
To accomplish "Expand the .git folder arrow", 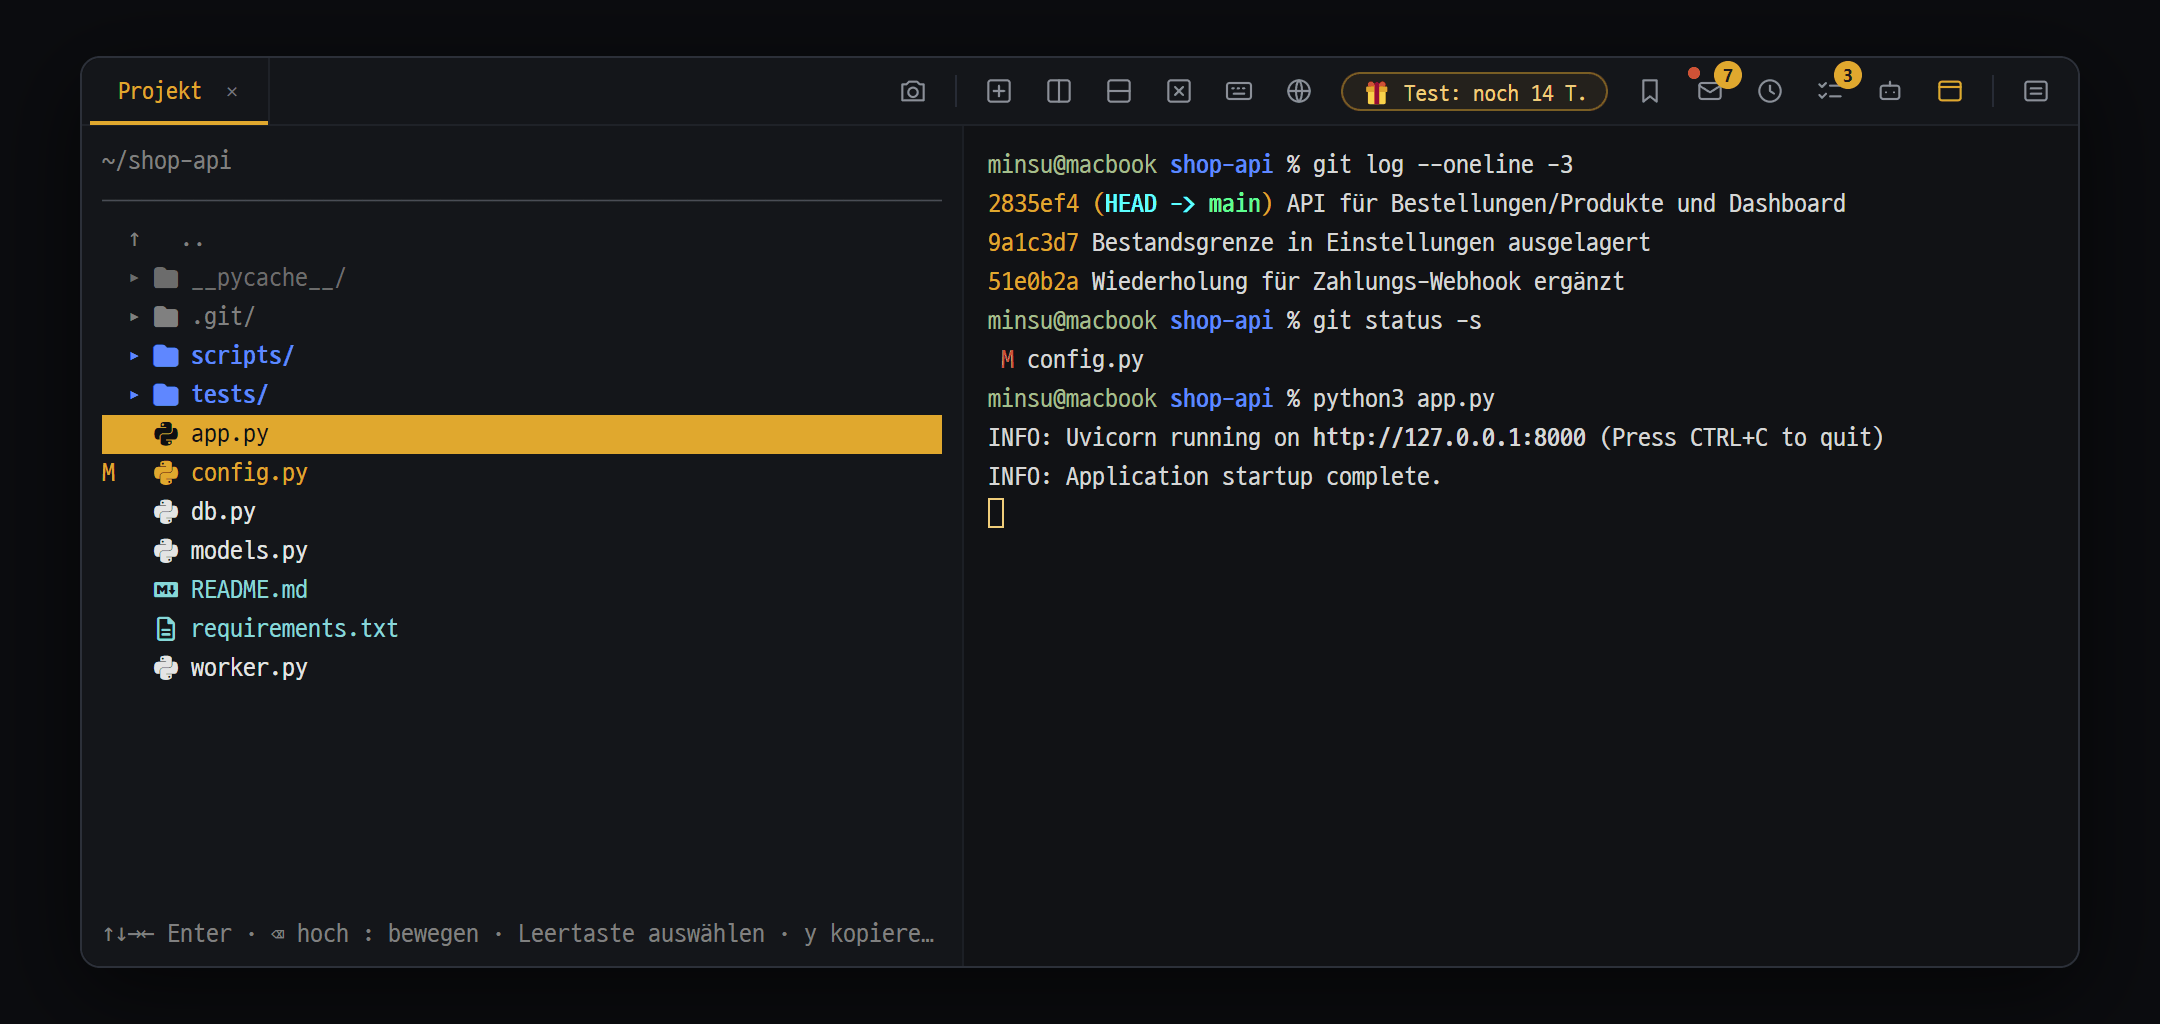I will [134, 317].
